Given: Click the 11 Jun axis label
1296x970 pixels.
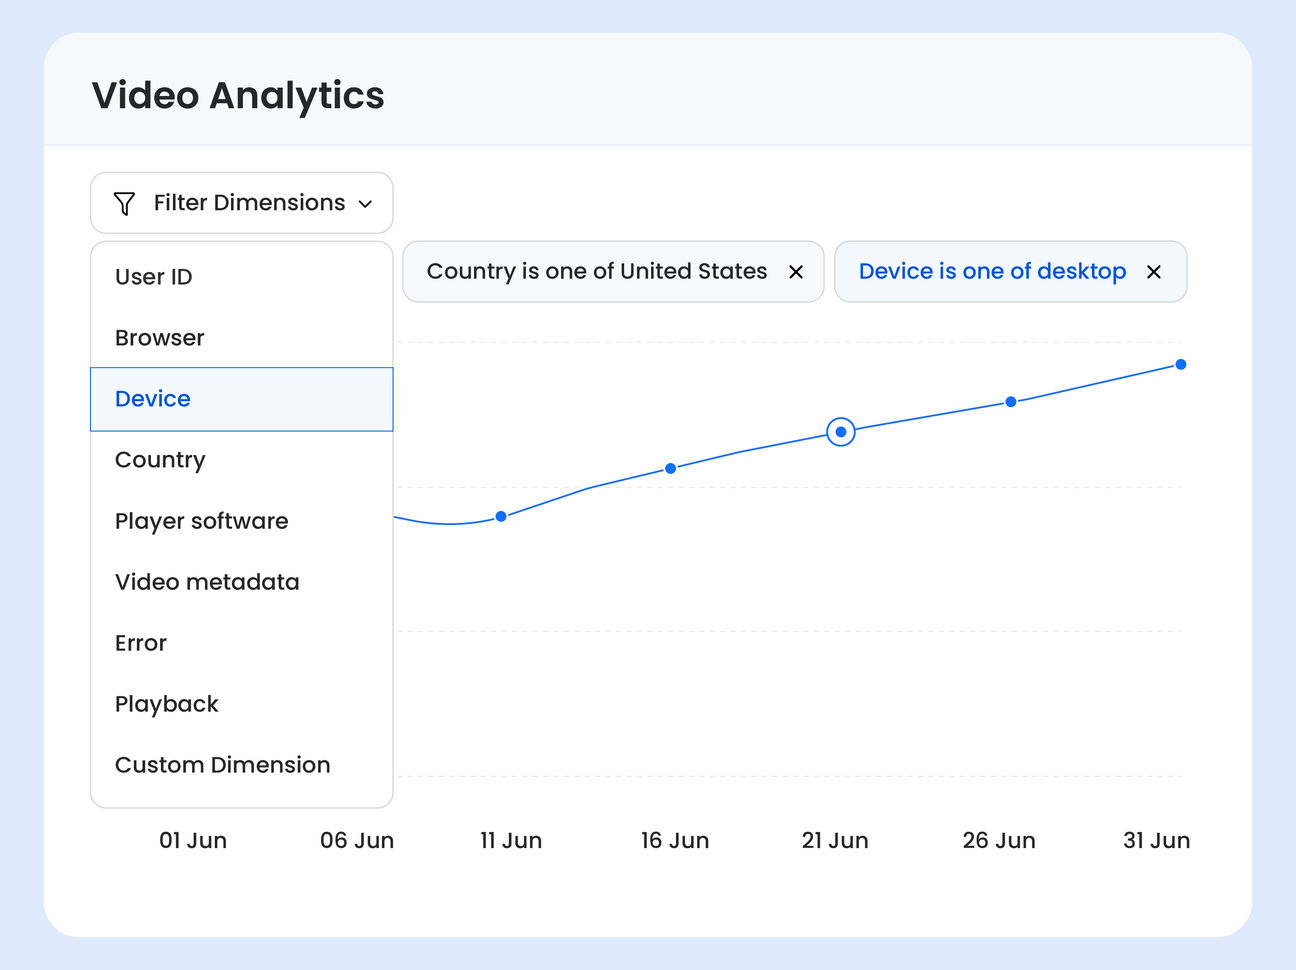Looking at the screenshot, I should pyautogui.click(x=511, y=841).
